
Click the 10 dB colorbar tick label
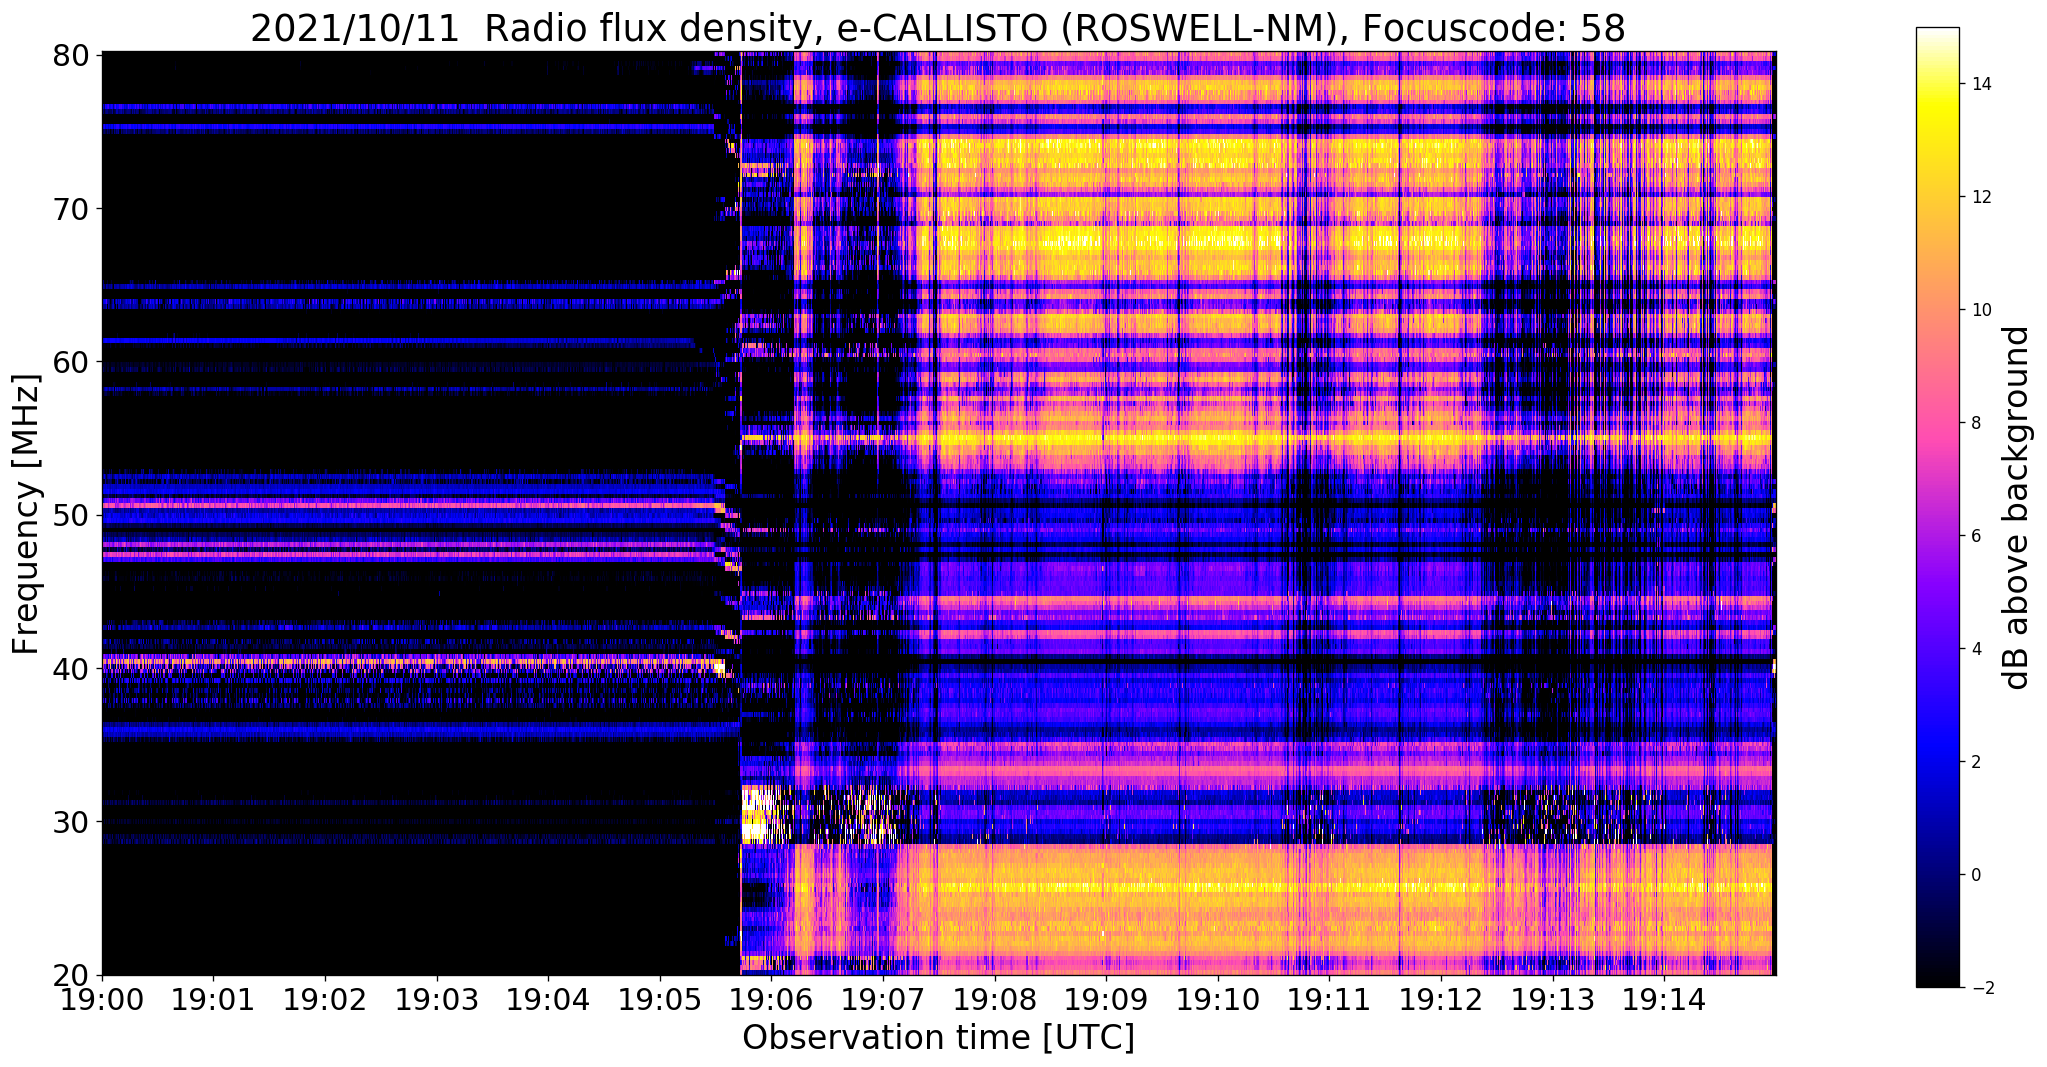click(x=1980, y=310)
